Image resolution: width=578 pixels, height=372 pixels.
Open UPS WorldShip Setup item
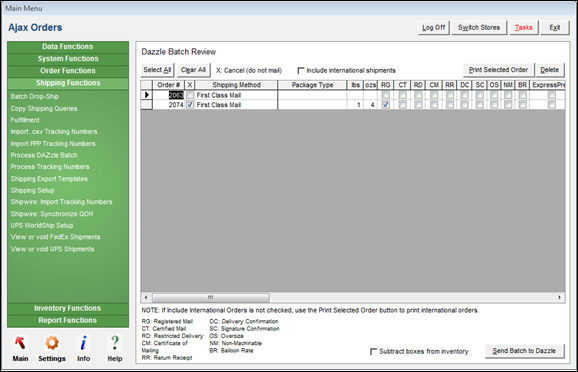pos(42,225)
